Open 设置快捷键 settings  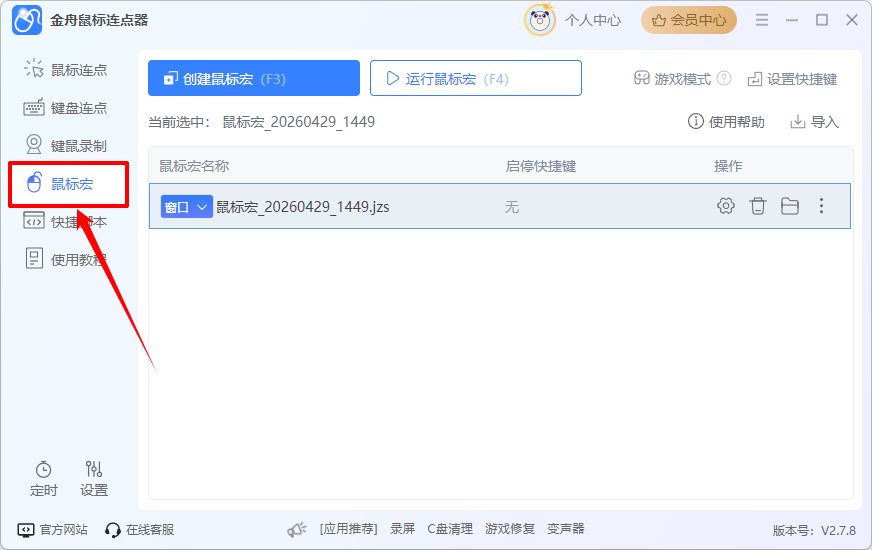tap(792, 80)
